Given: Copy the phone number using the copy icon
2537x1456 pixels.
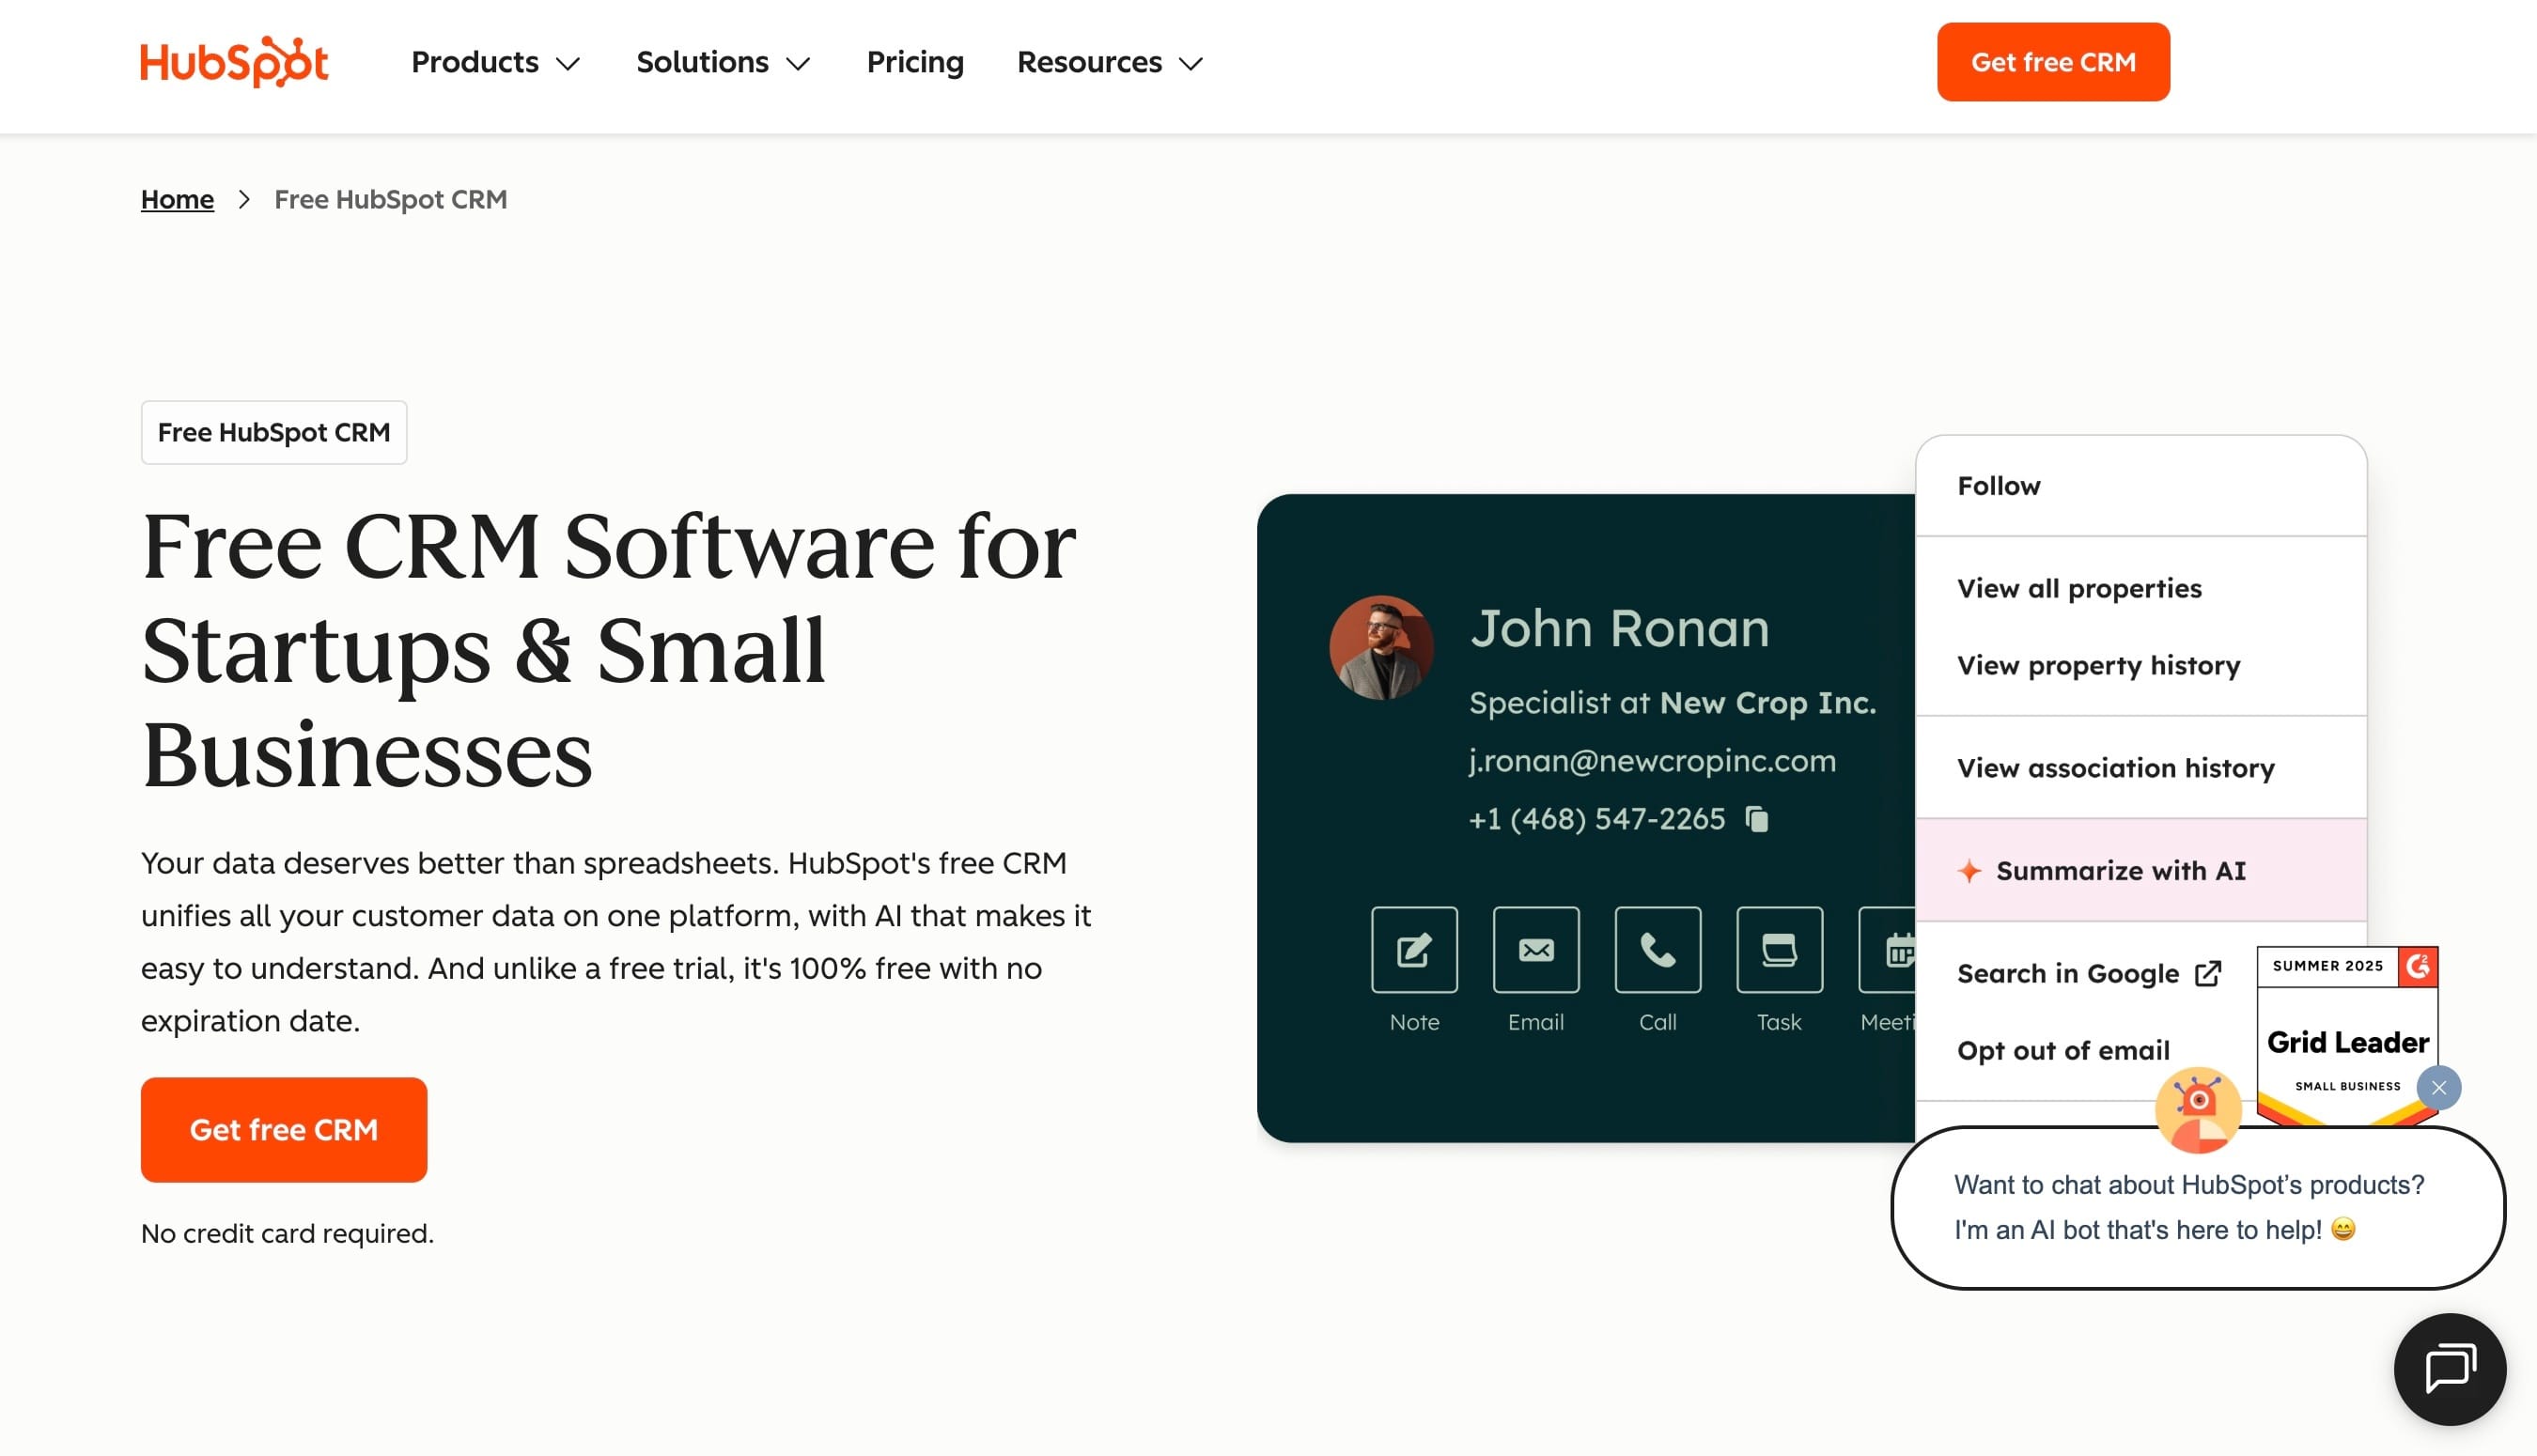Looking at the screenshot, I should 1757,818.
